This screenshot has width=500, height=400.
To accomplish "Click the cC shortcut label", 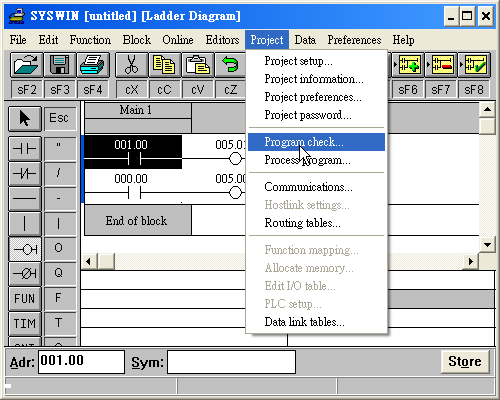I will 165,90.
